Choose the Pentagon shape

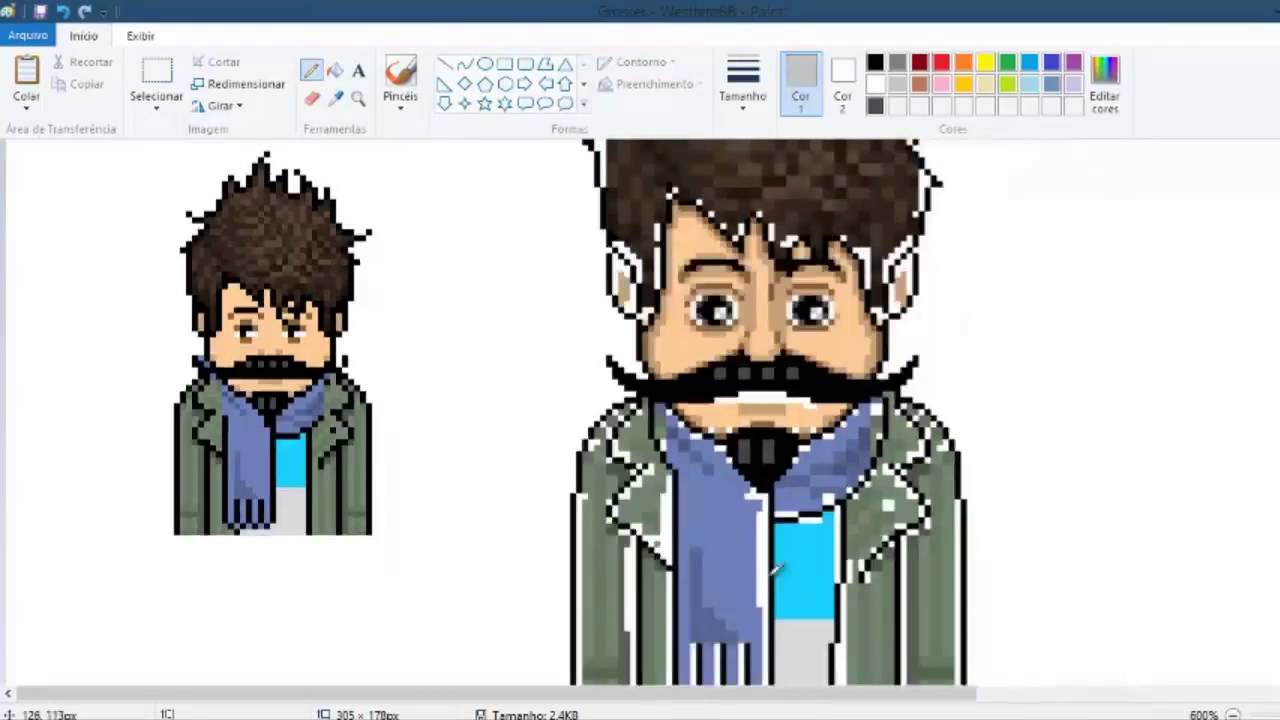point(485,84)
